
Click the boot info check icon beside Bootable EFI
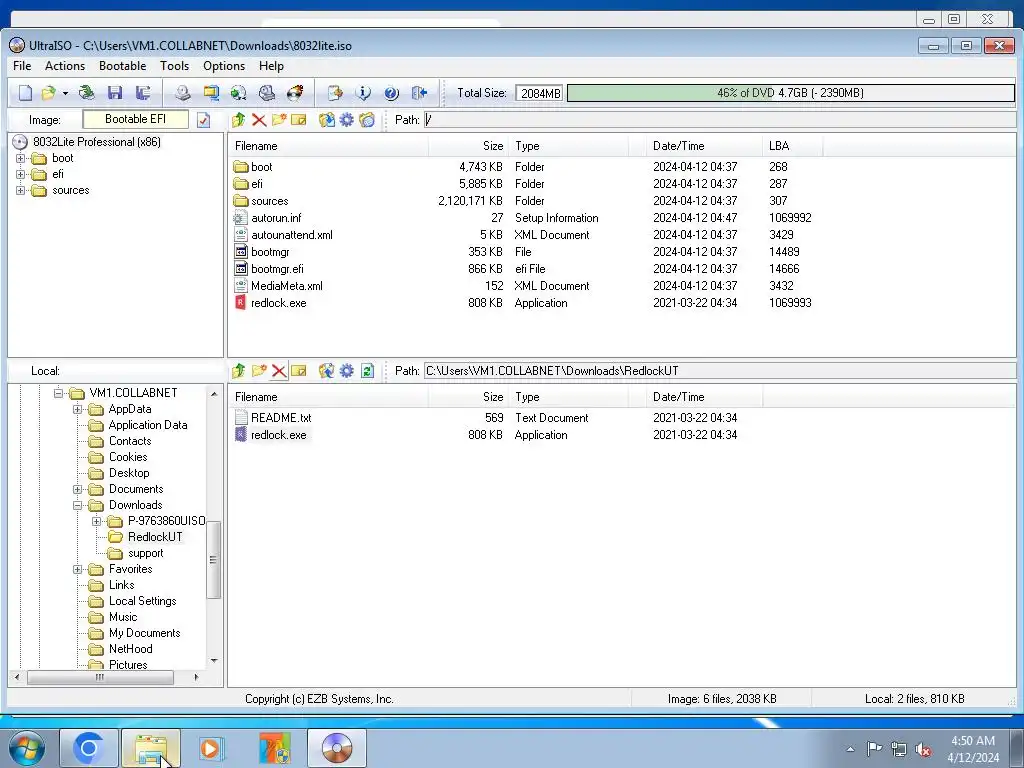pos(204,120)
